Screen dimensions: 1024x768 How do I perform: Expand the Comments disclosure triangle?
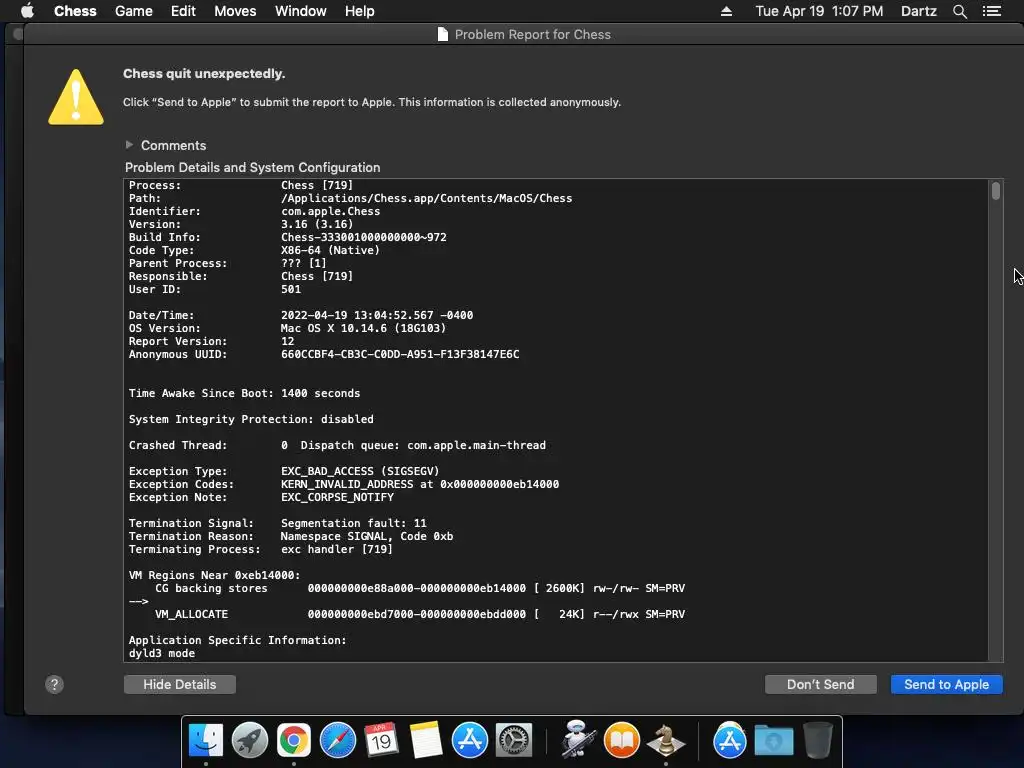pyautogui.click(x=129, y=145)
